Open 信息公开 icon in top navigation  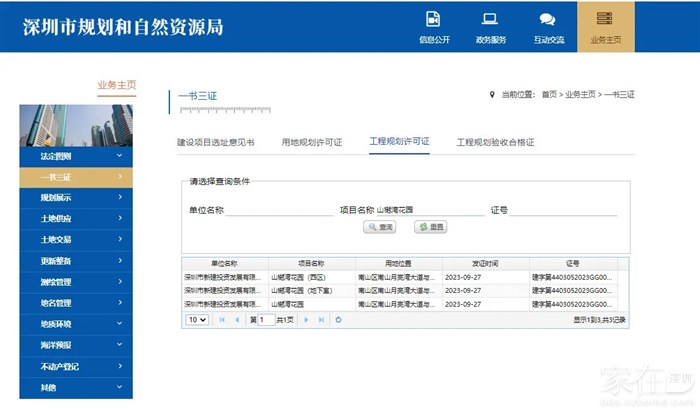click(433, 25)
